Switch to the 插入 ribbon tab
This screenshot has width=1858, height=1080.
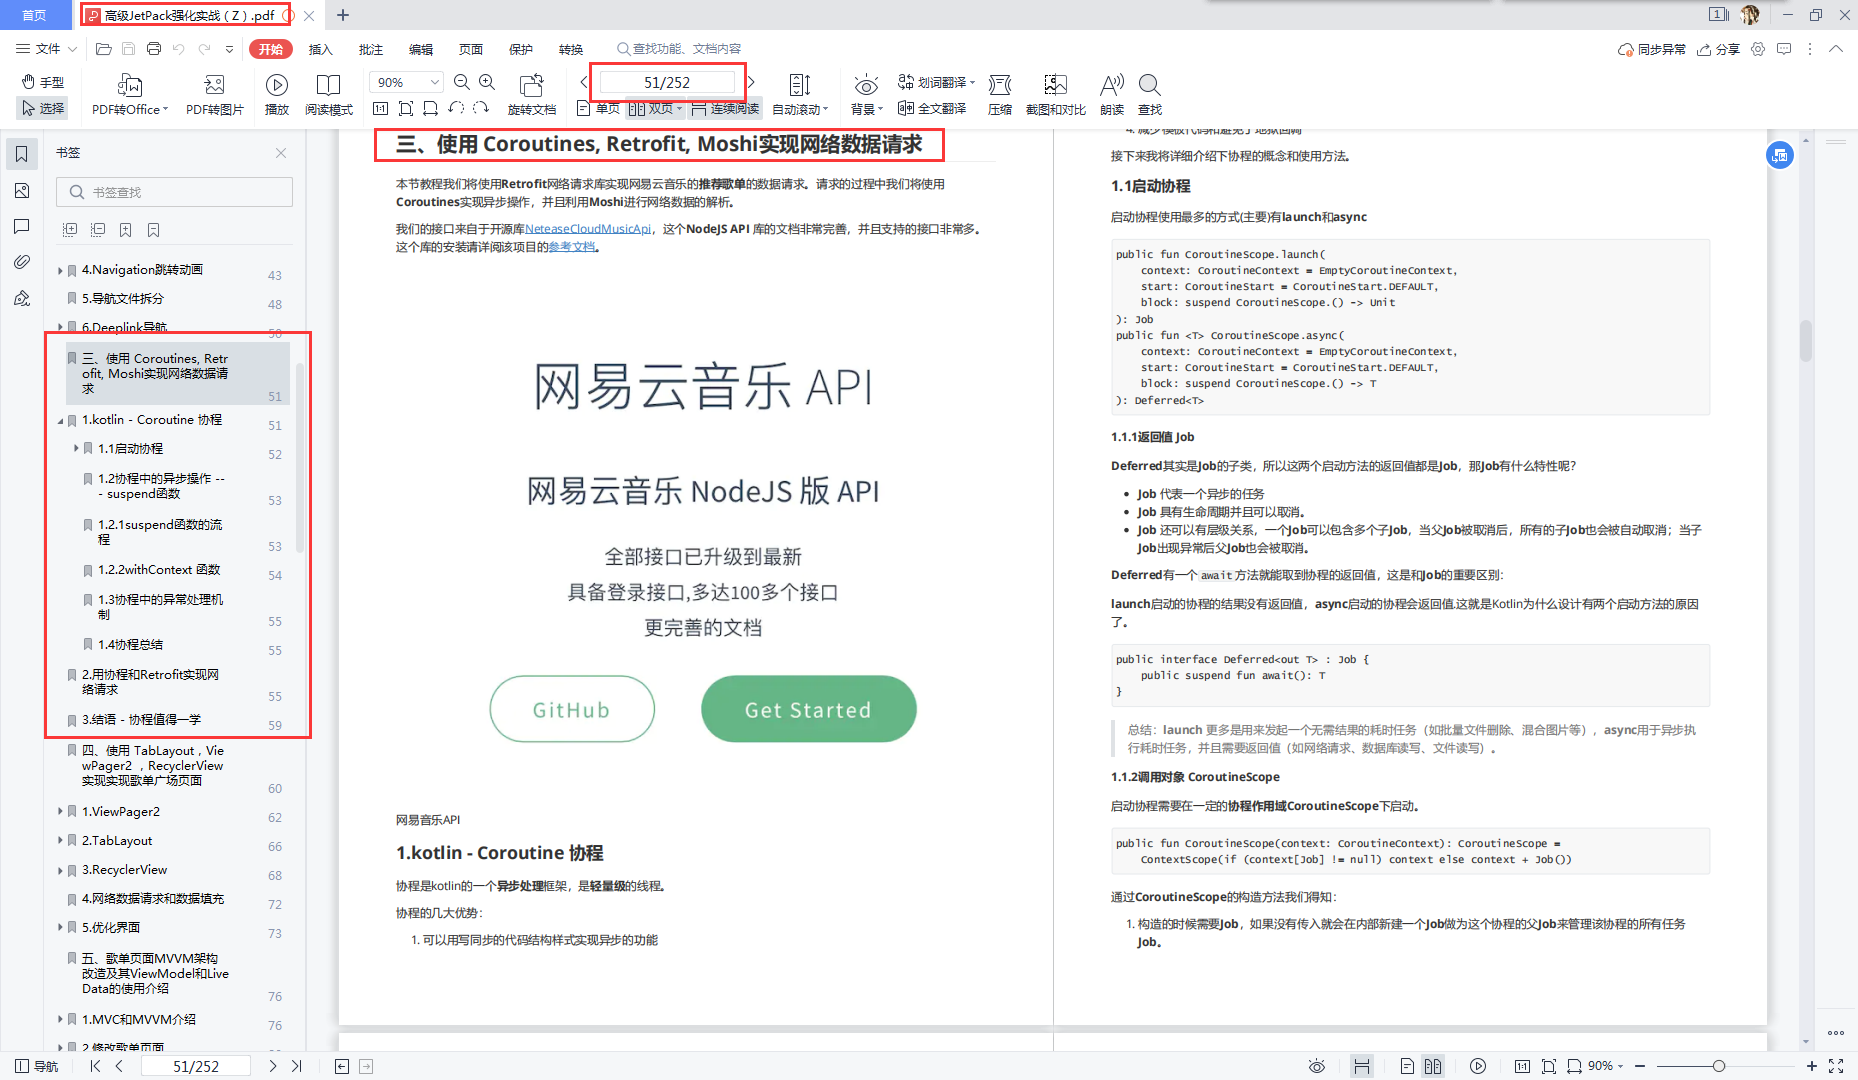[320, 49]
